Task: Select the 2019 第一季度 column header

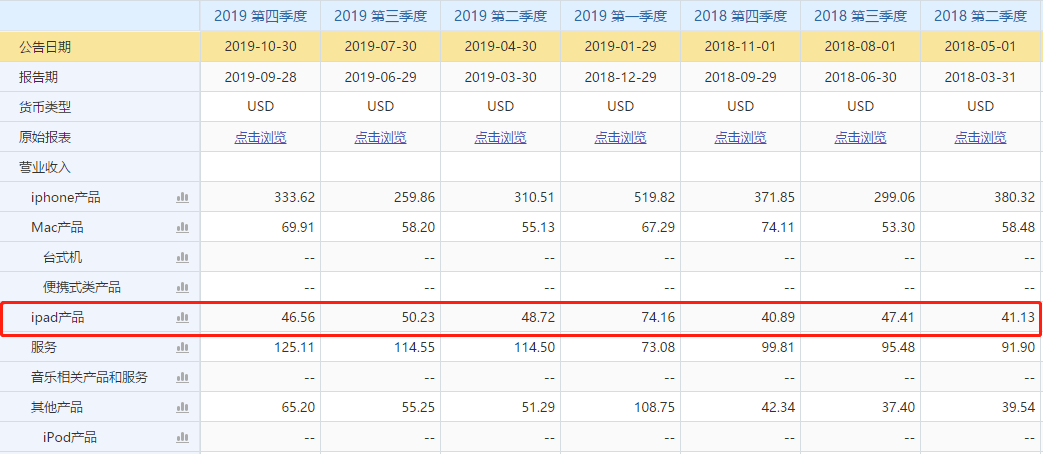Action: tap(621, 16)
